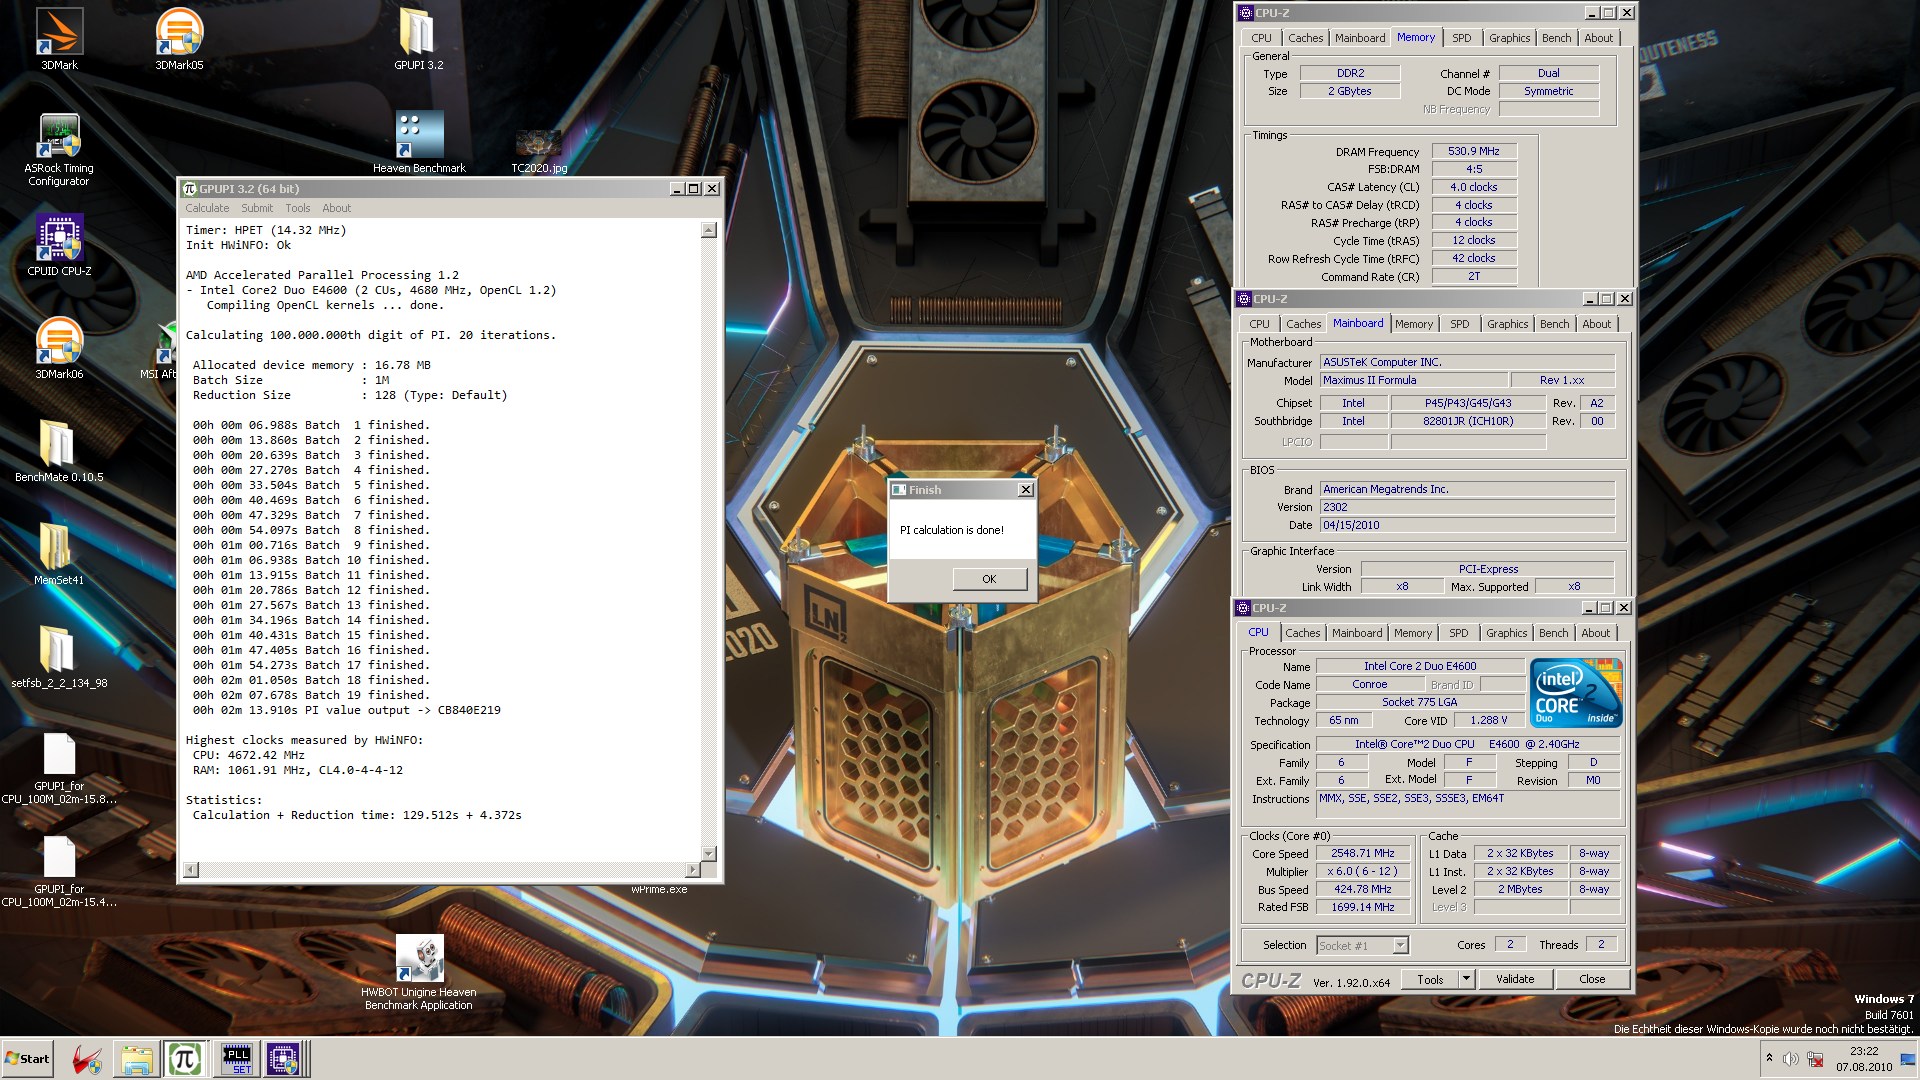Click the CPU-Z Validate button

pyautogui.click(x=1514, y=979)
